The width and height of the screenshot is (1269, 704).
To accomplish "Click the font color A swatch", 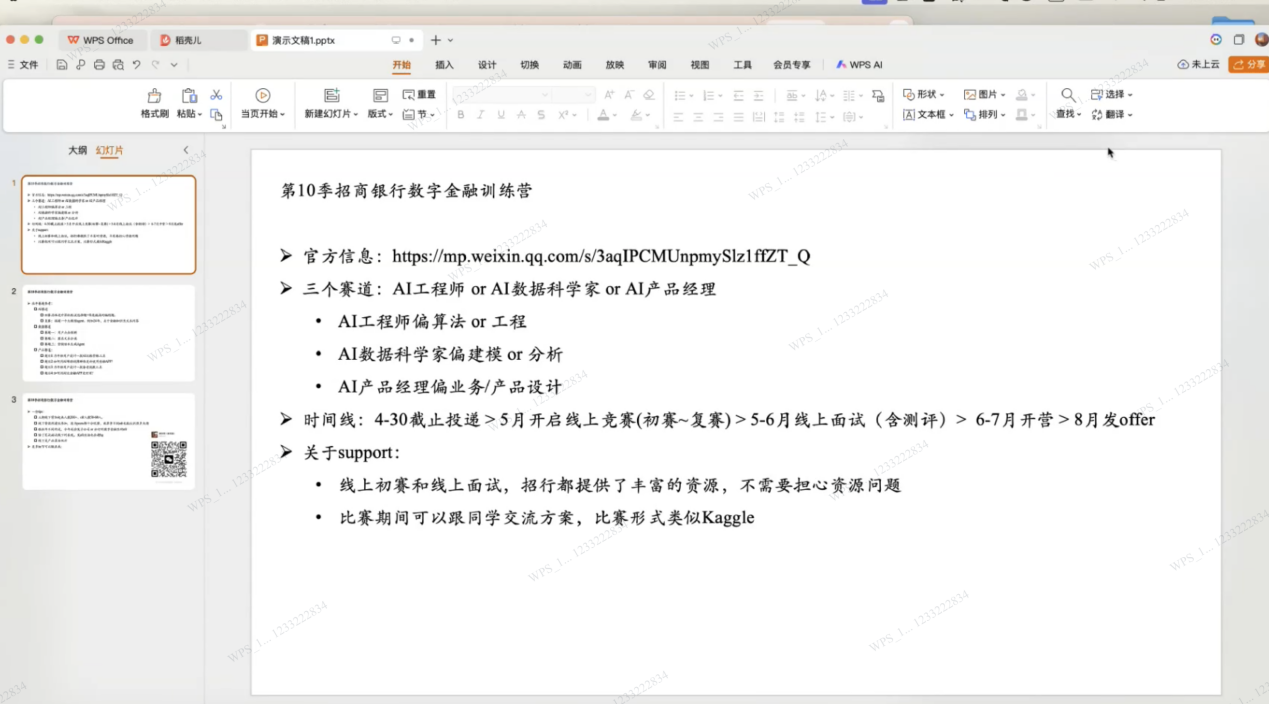I will point(603,115).
